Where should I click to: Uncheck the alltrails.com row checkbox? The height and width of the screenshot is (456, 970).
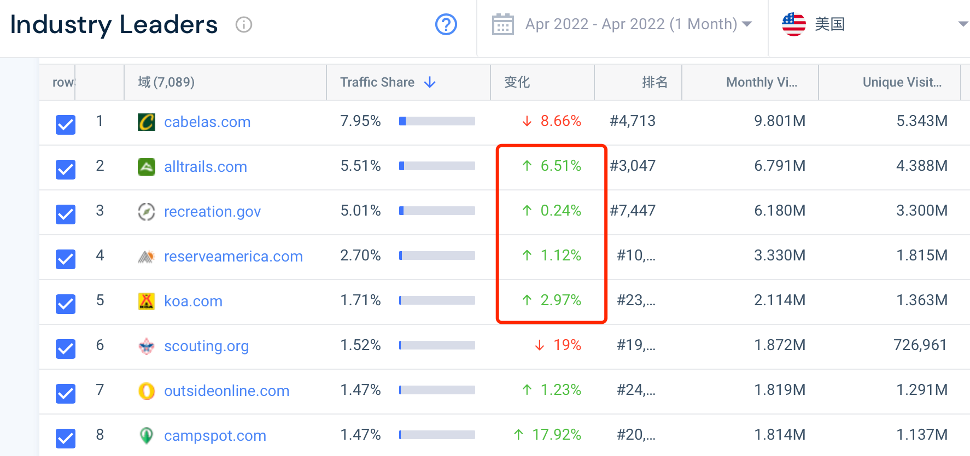click(66, 170)
